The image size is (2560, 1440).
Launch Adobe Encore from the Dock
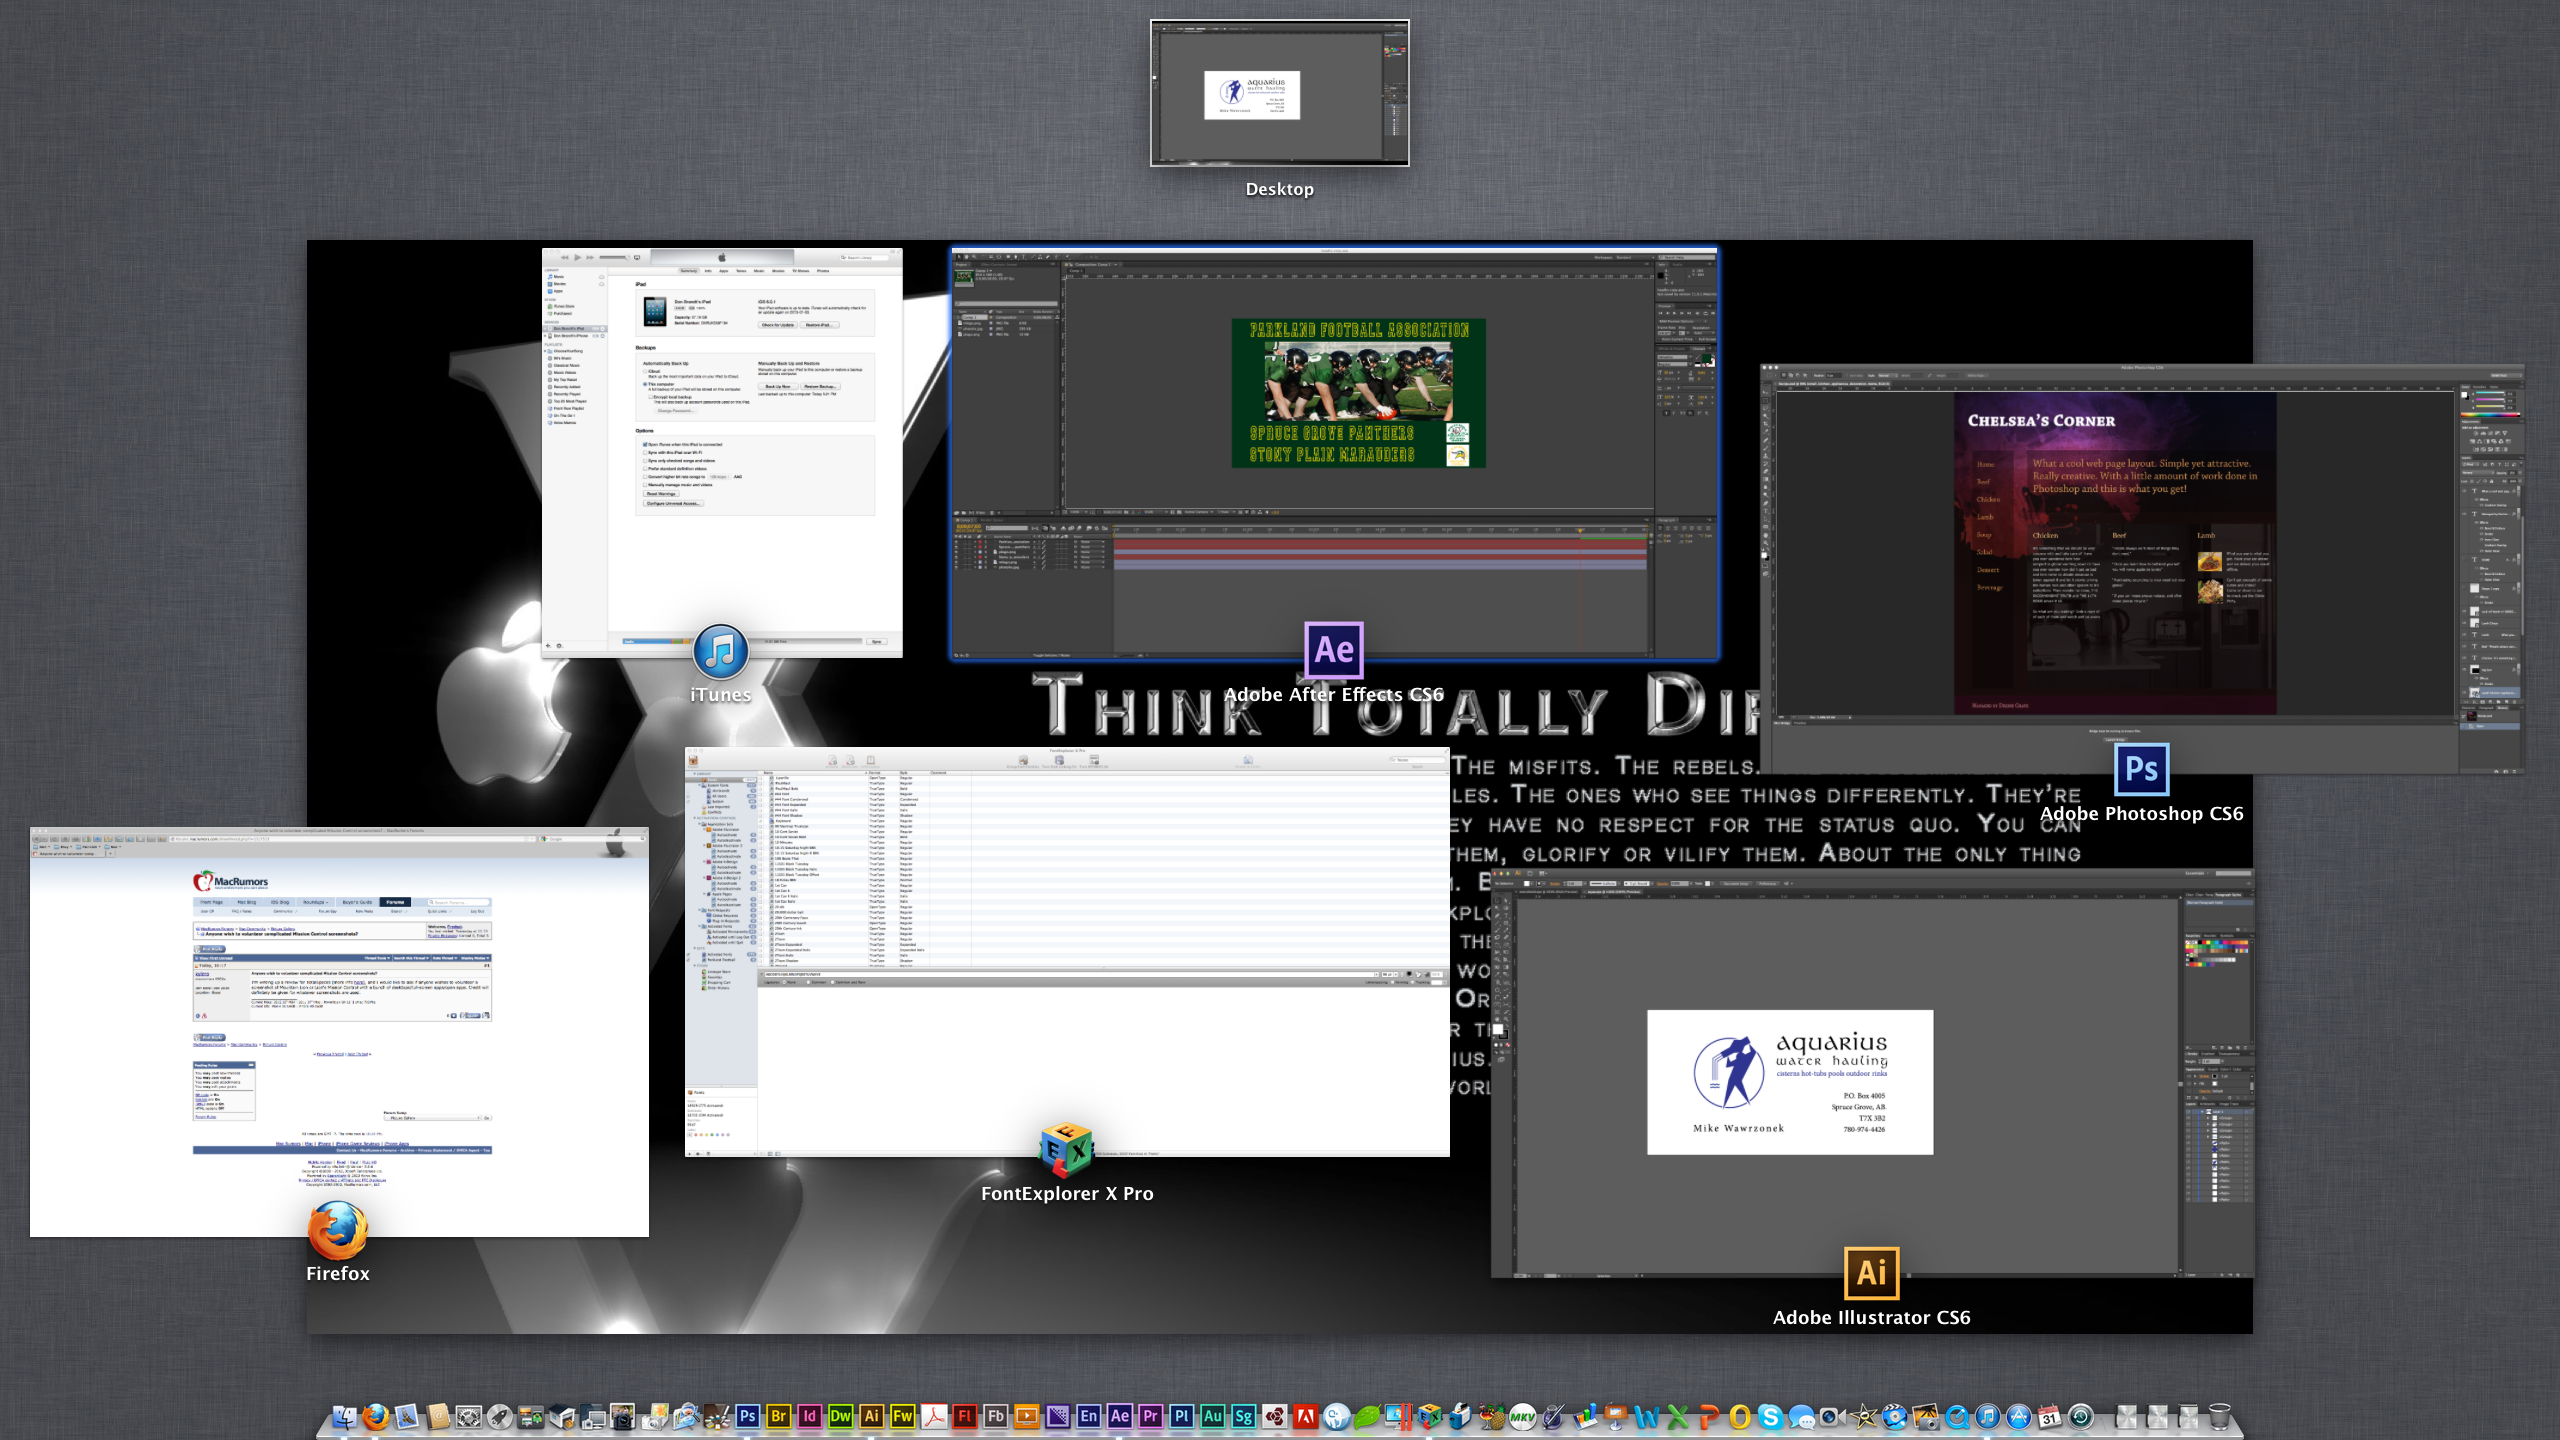click(x=1089, y=1416)
